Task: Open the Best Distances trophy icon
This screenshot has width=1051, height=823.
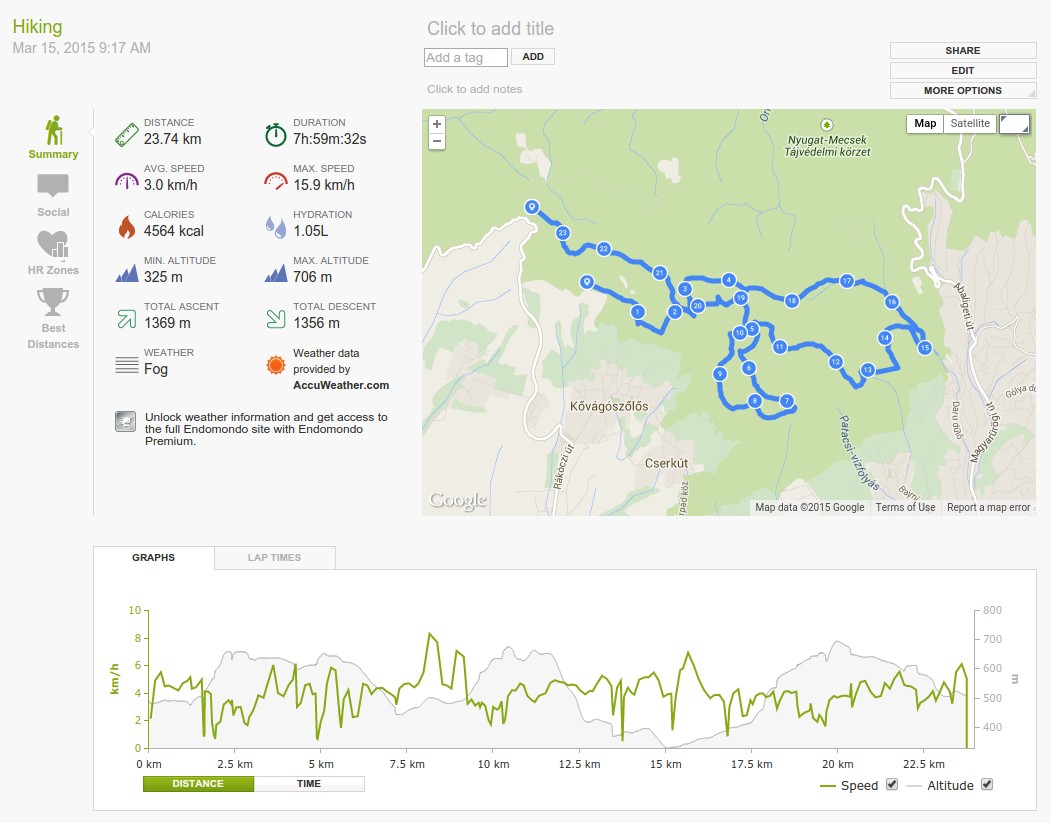Action: [53, 302]
